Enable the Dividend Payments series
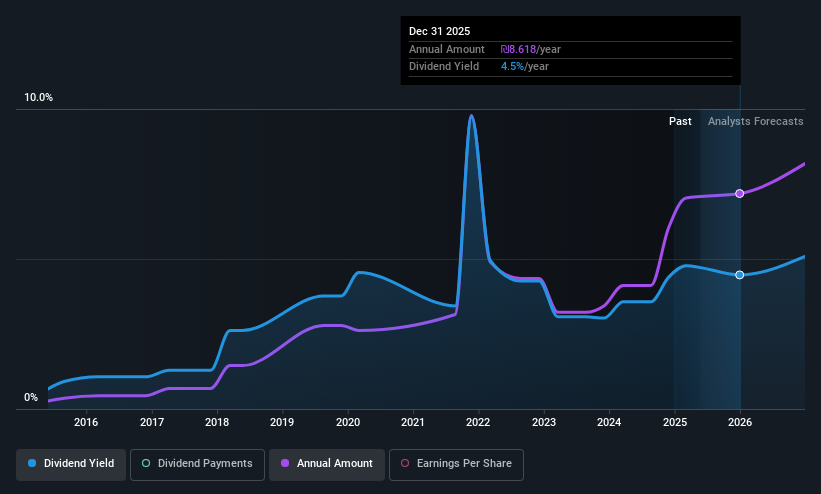This screenshot has width=821, height=494. (197, 464)
